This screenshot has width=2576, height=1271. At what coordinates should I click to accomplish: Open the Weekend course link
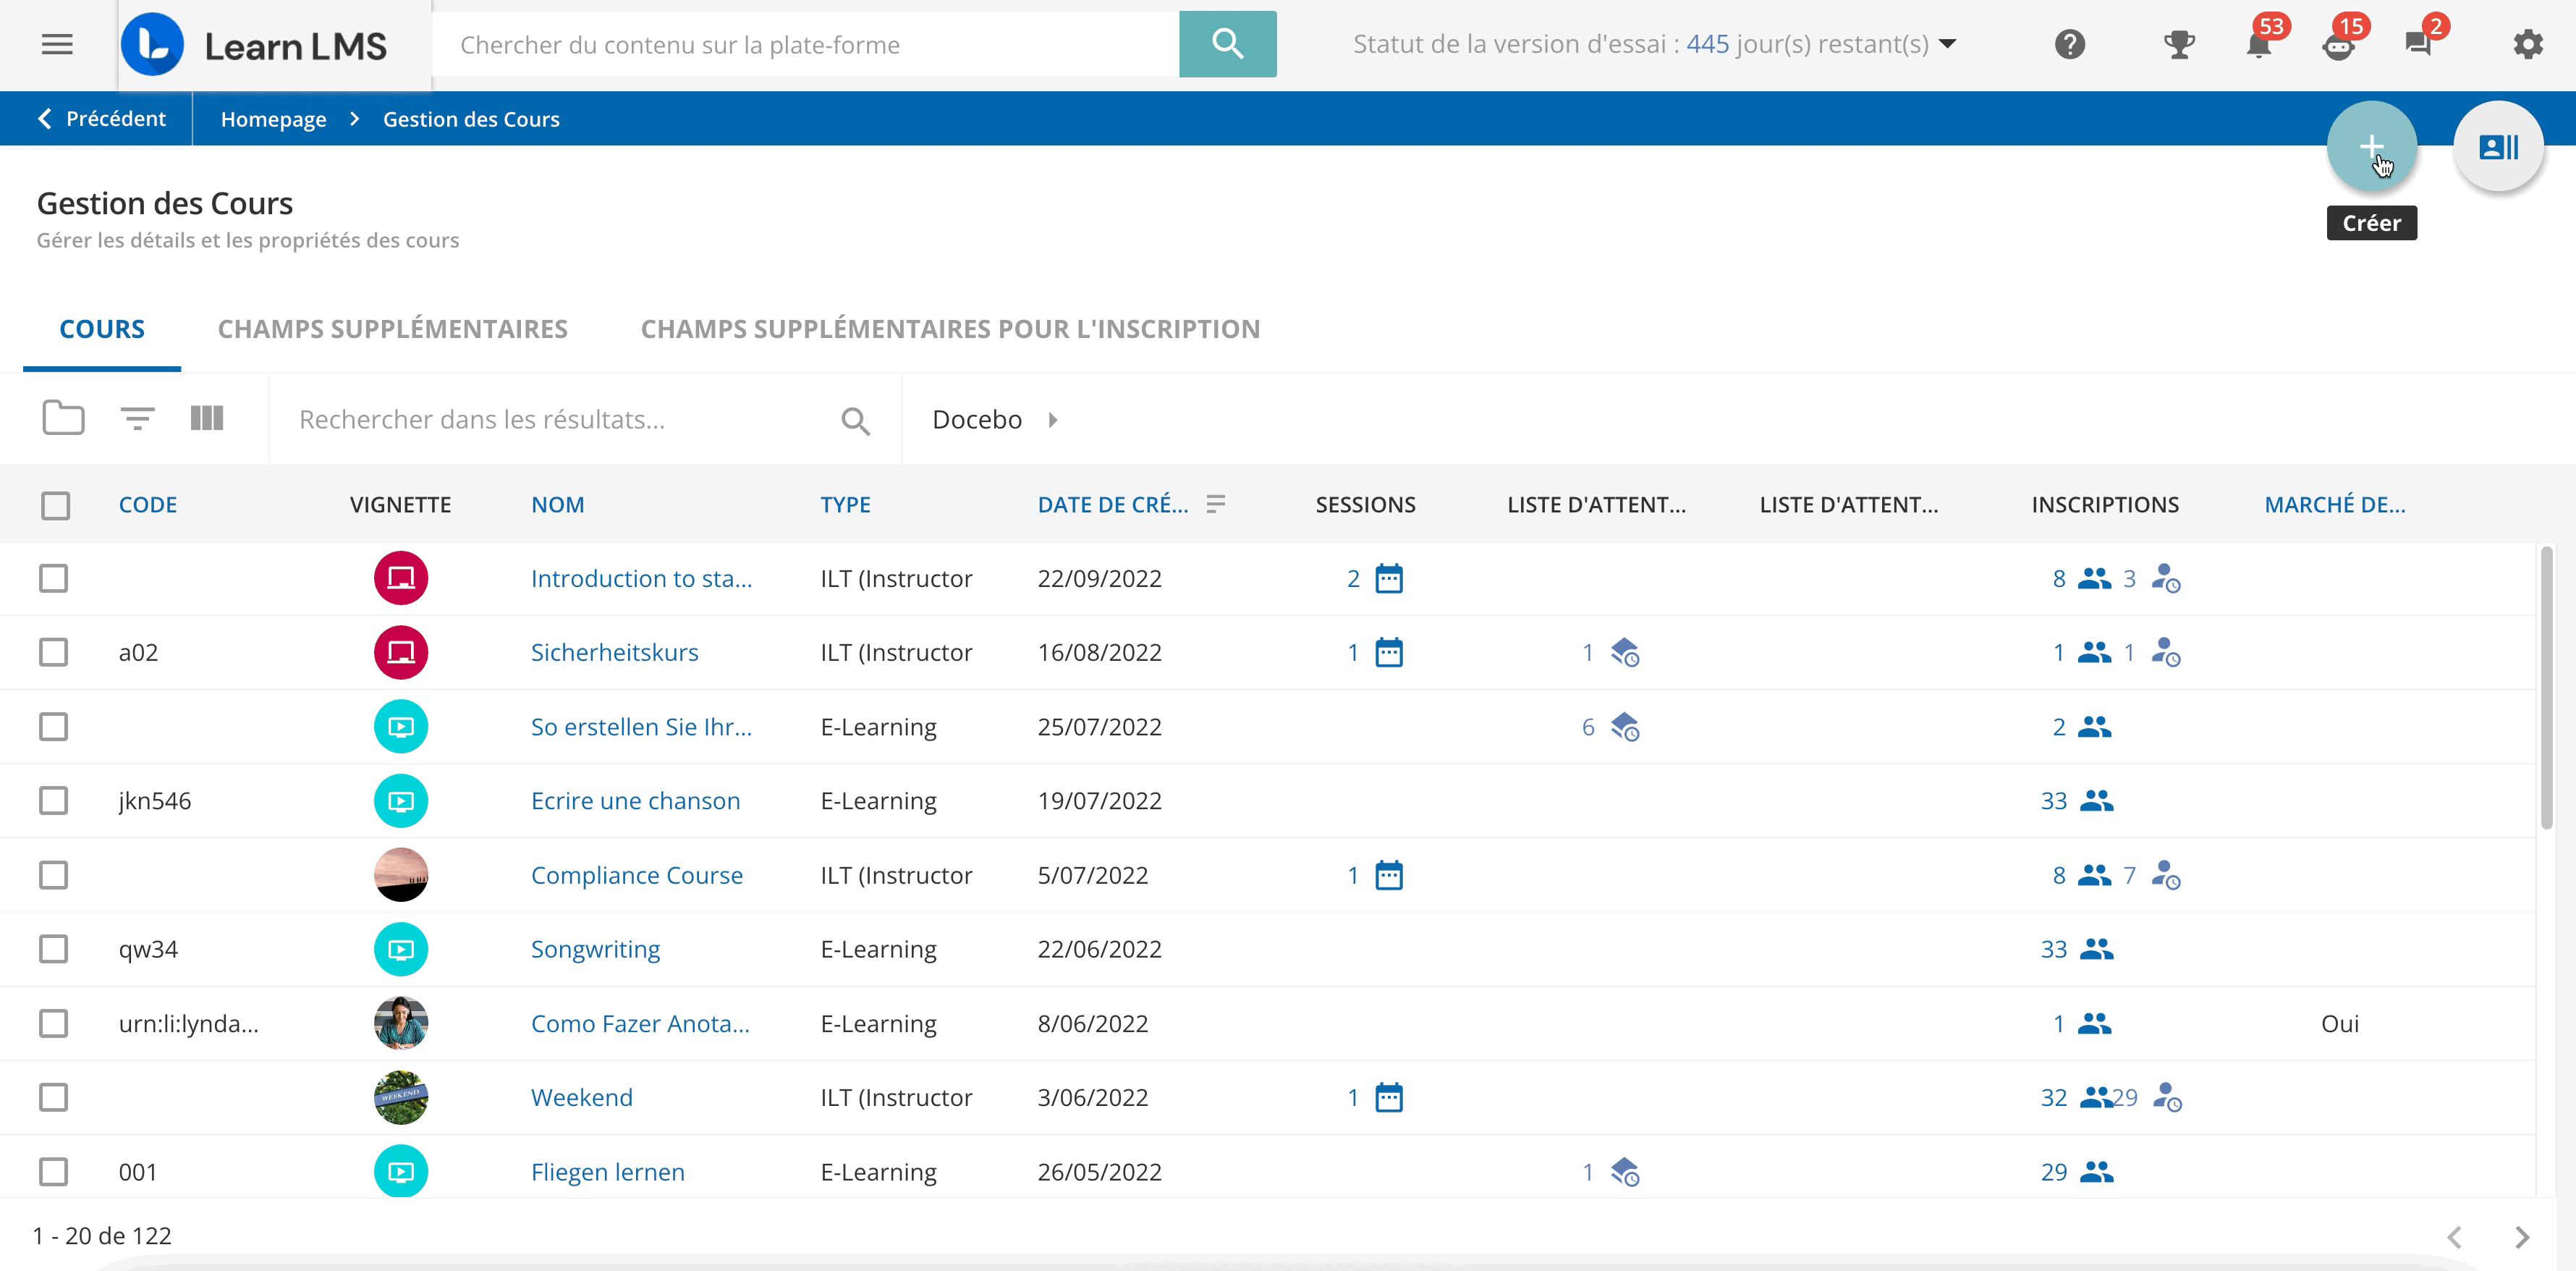pyautogui.click(x=581, y=1097)
